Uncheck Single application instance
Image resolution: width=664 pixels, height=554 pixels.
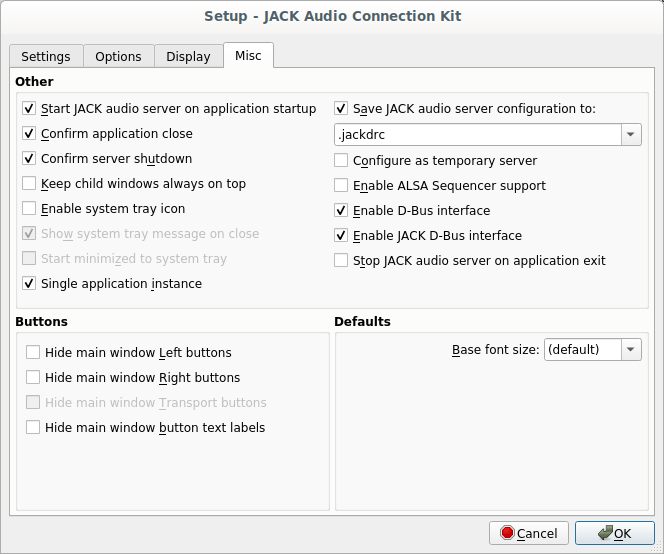coord(29,284)
